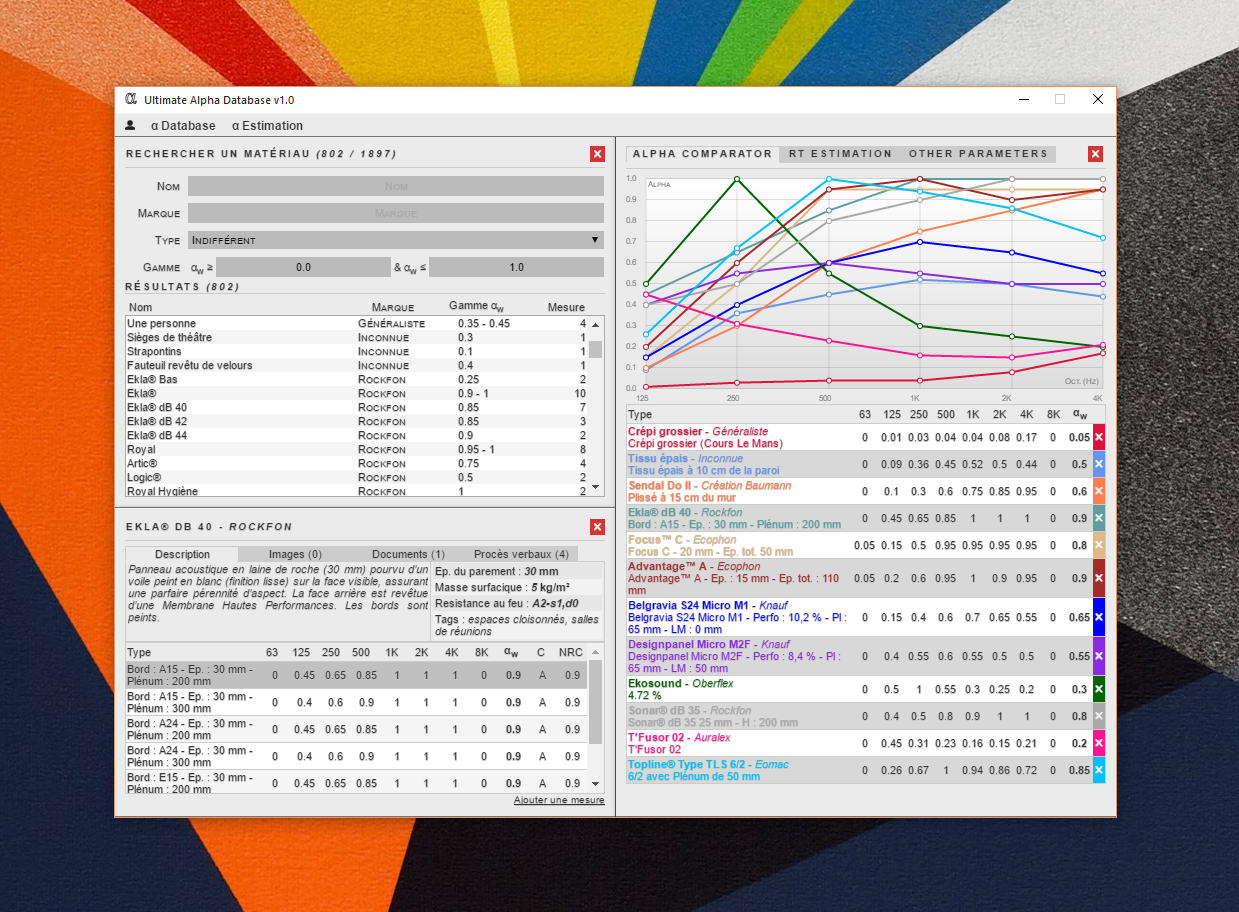
Task: Remove Designpanel Micro M2F from comparator
Action: coord(1099,656)
